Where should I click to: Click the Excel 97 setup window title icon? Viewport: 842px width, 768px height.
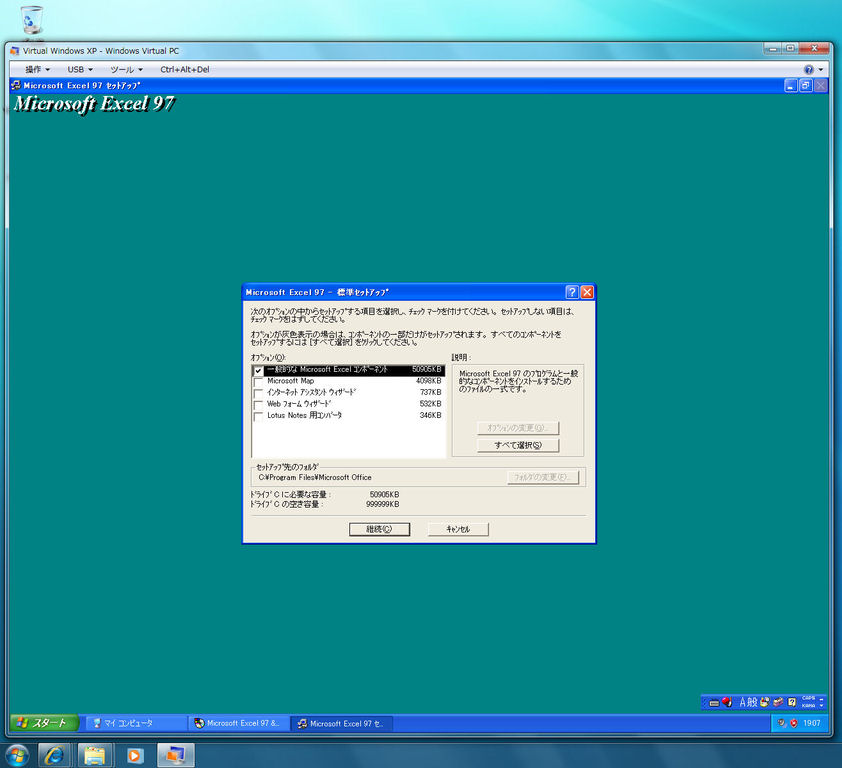point(16,85)
